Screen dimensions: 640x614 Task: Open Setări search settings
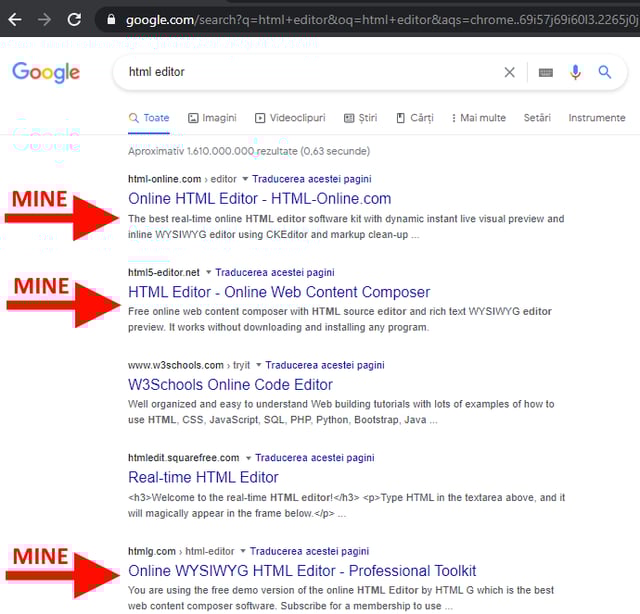pos(537,118)
